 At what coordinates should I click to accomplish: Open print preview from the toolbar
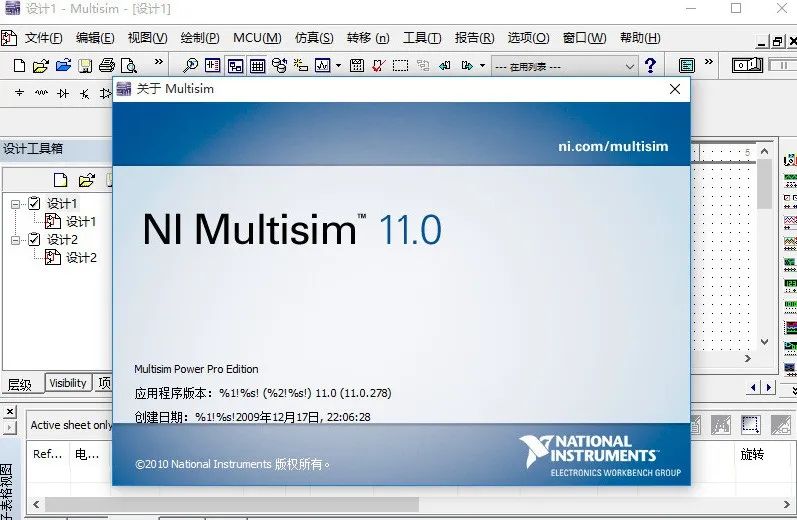[129, 66]
